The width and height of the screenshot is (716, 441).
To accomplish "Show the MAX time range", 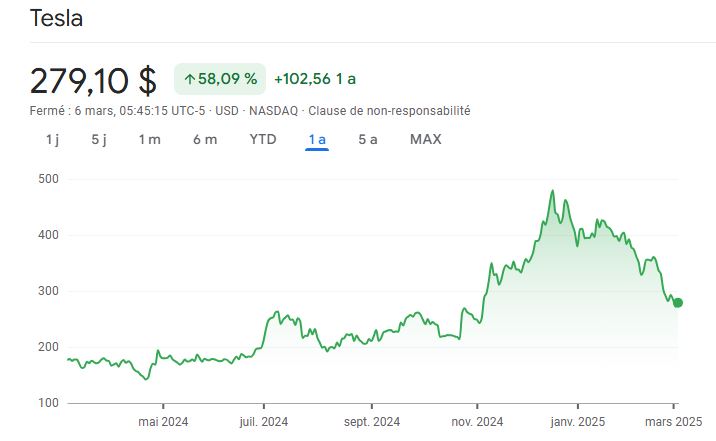I will [425, 139].
